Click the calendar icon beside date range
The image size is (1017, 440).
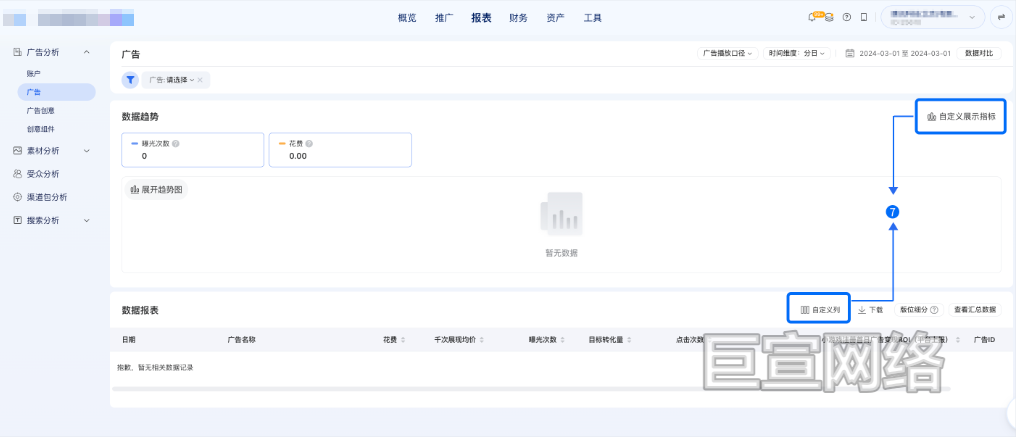point(850,54)
